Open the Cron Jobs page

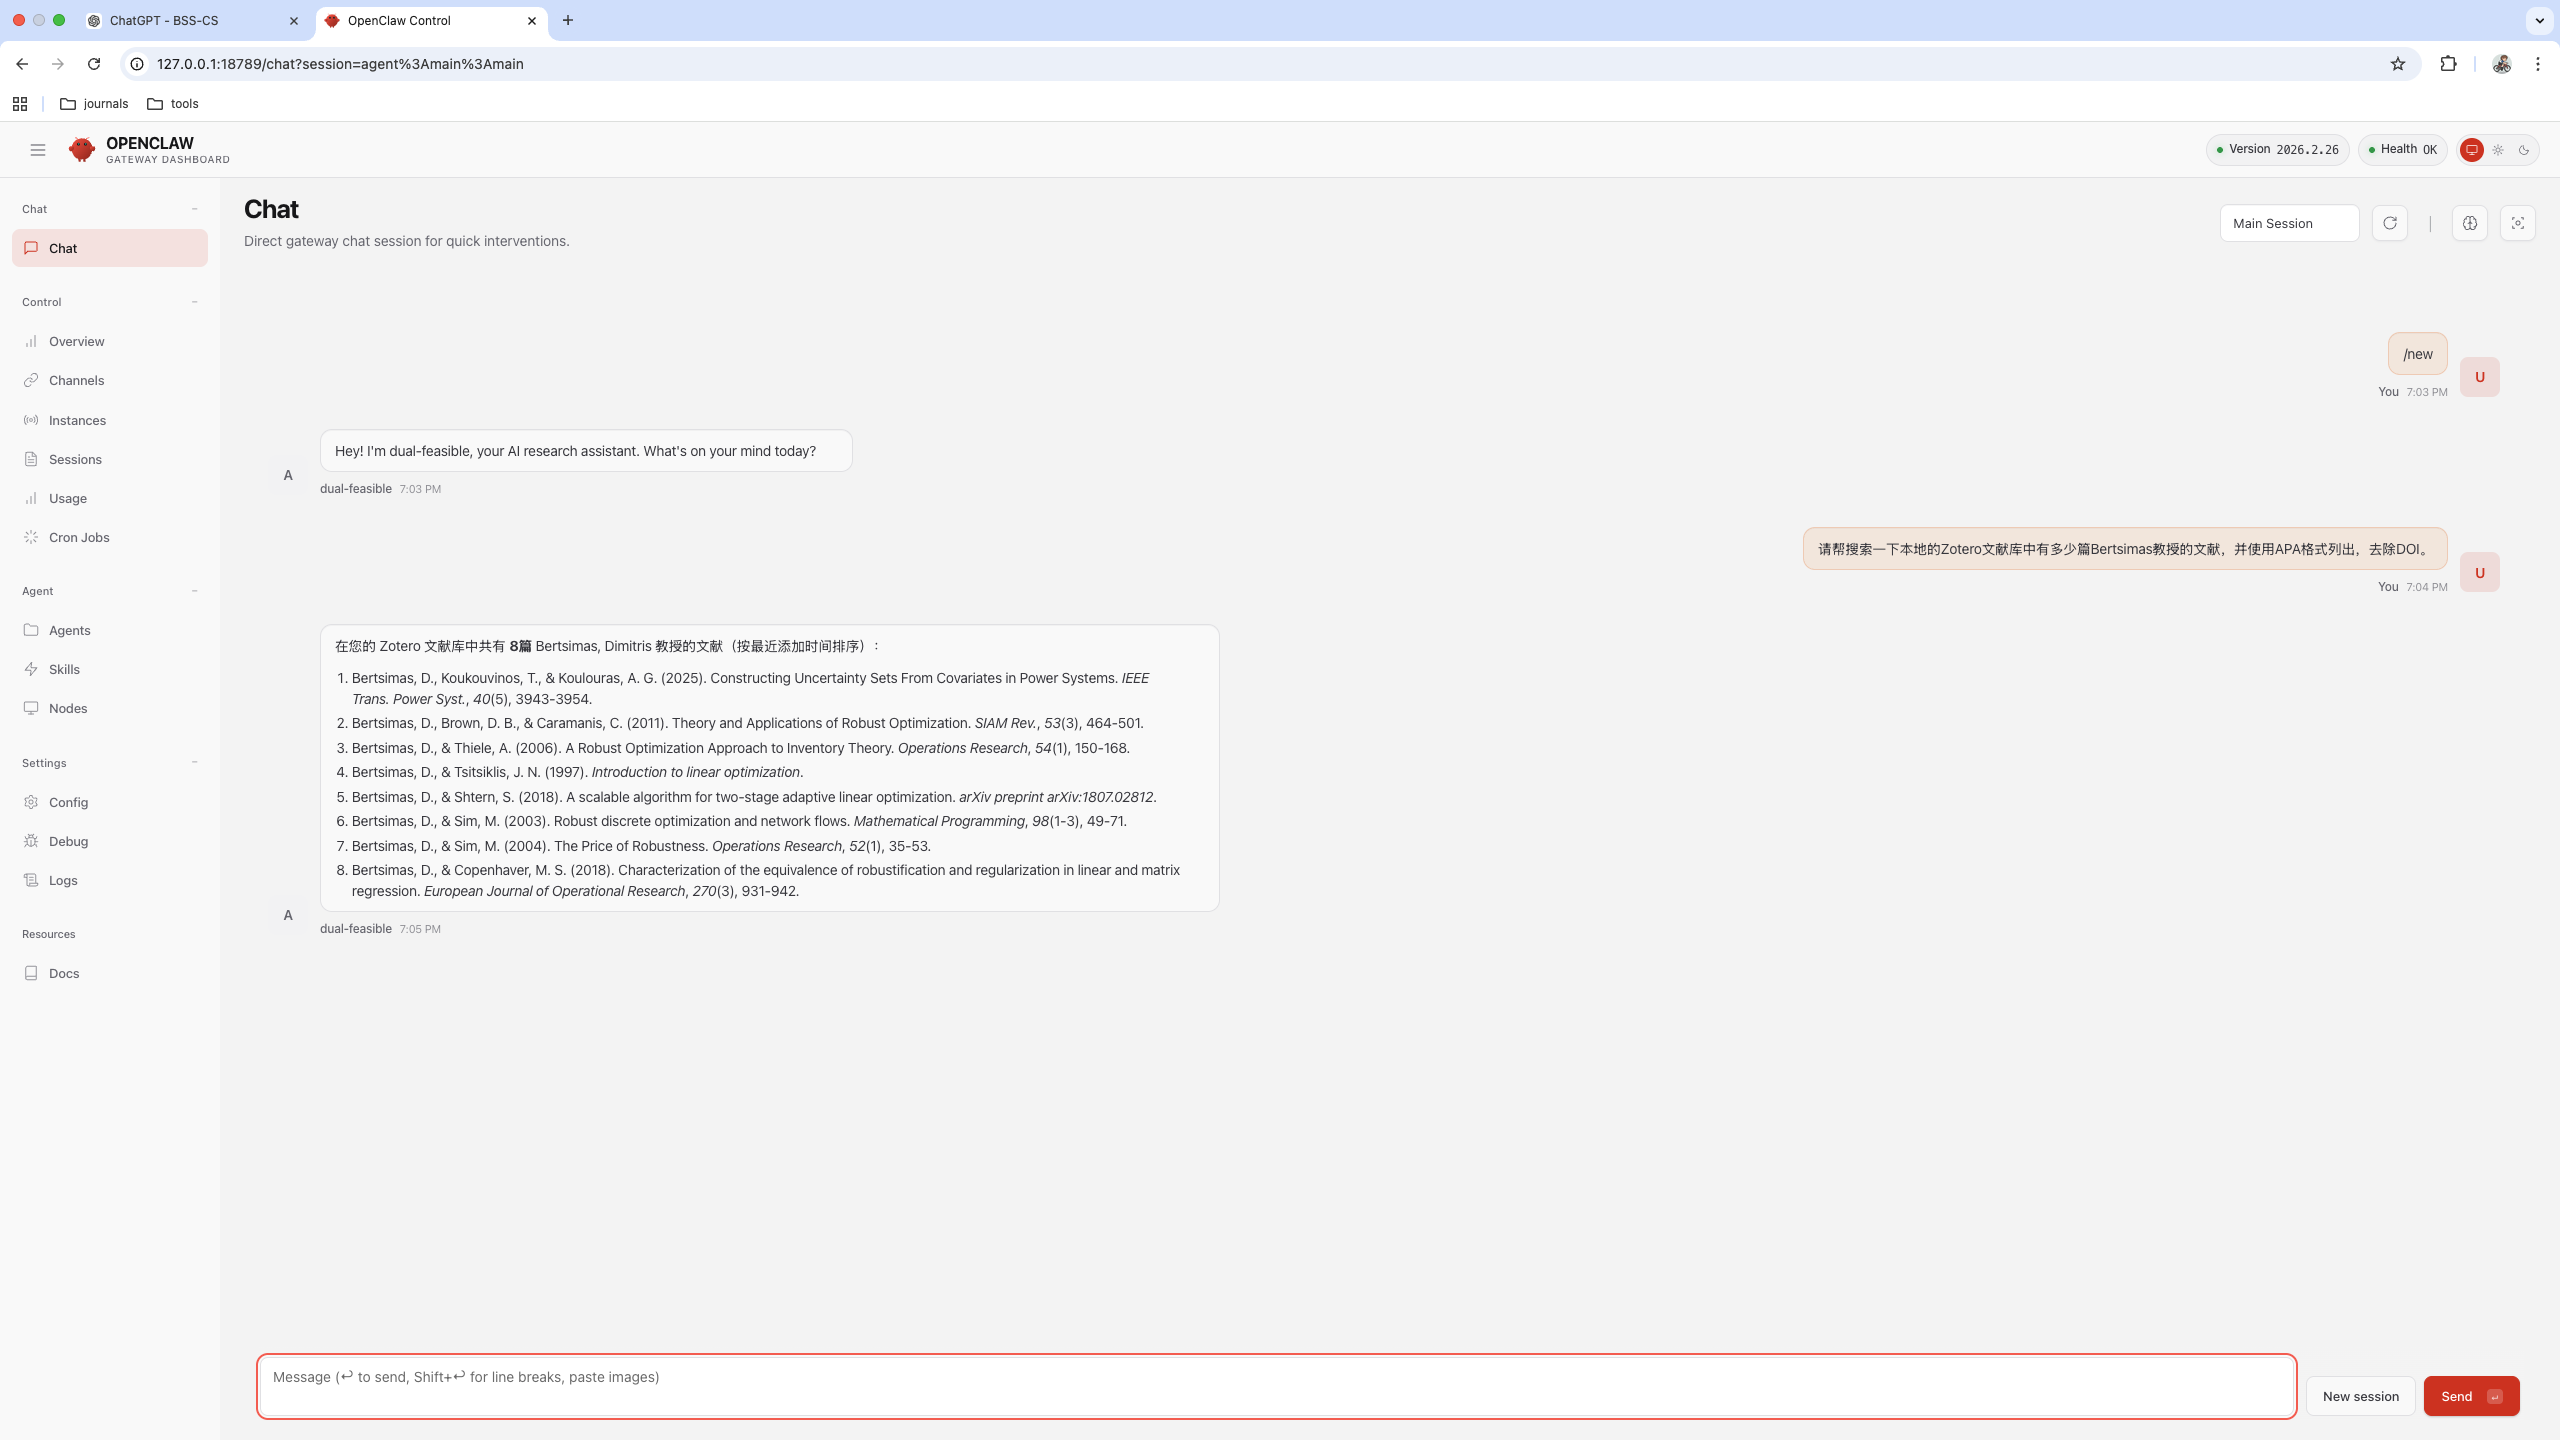pos(79,537)
